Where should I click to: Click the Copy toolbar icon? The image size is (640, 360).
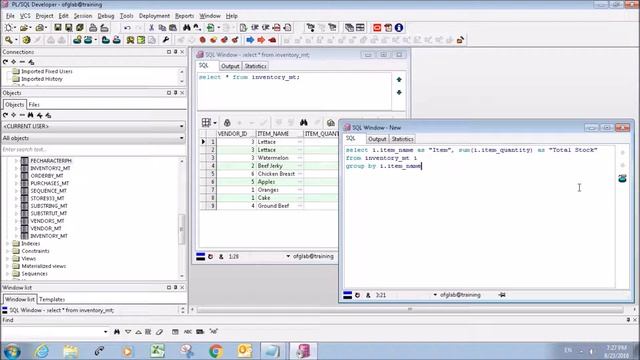click(162, 28)
